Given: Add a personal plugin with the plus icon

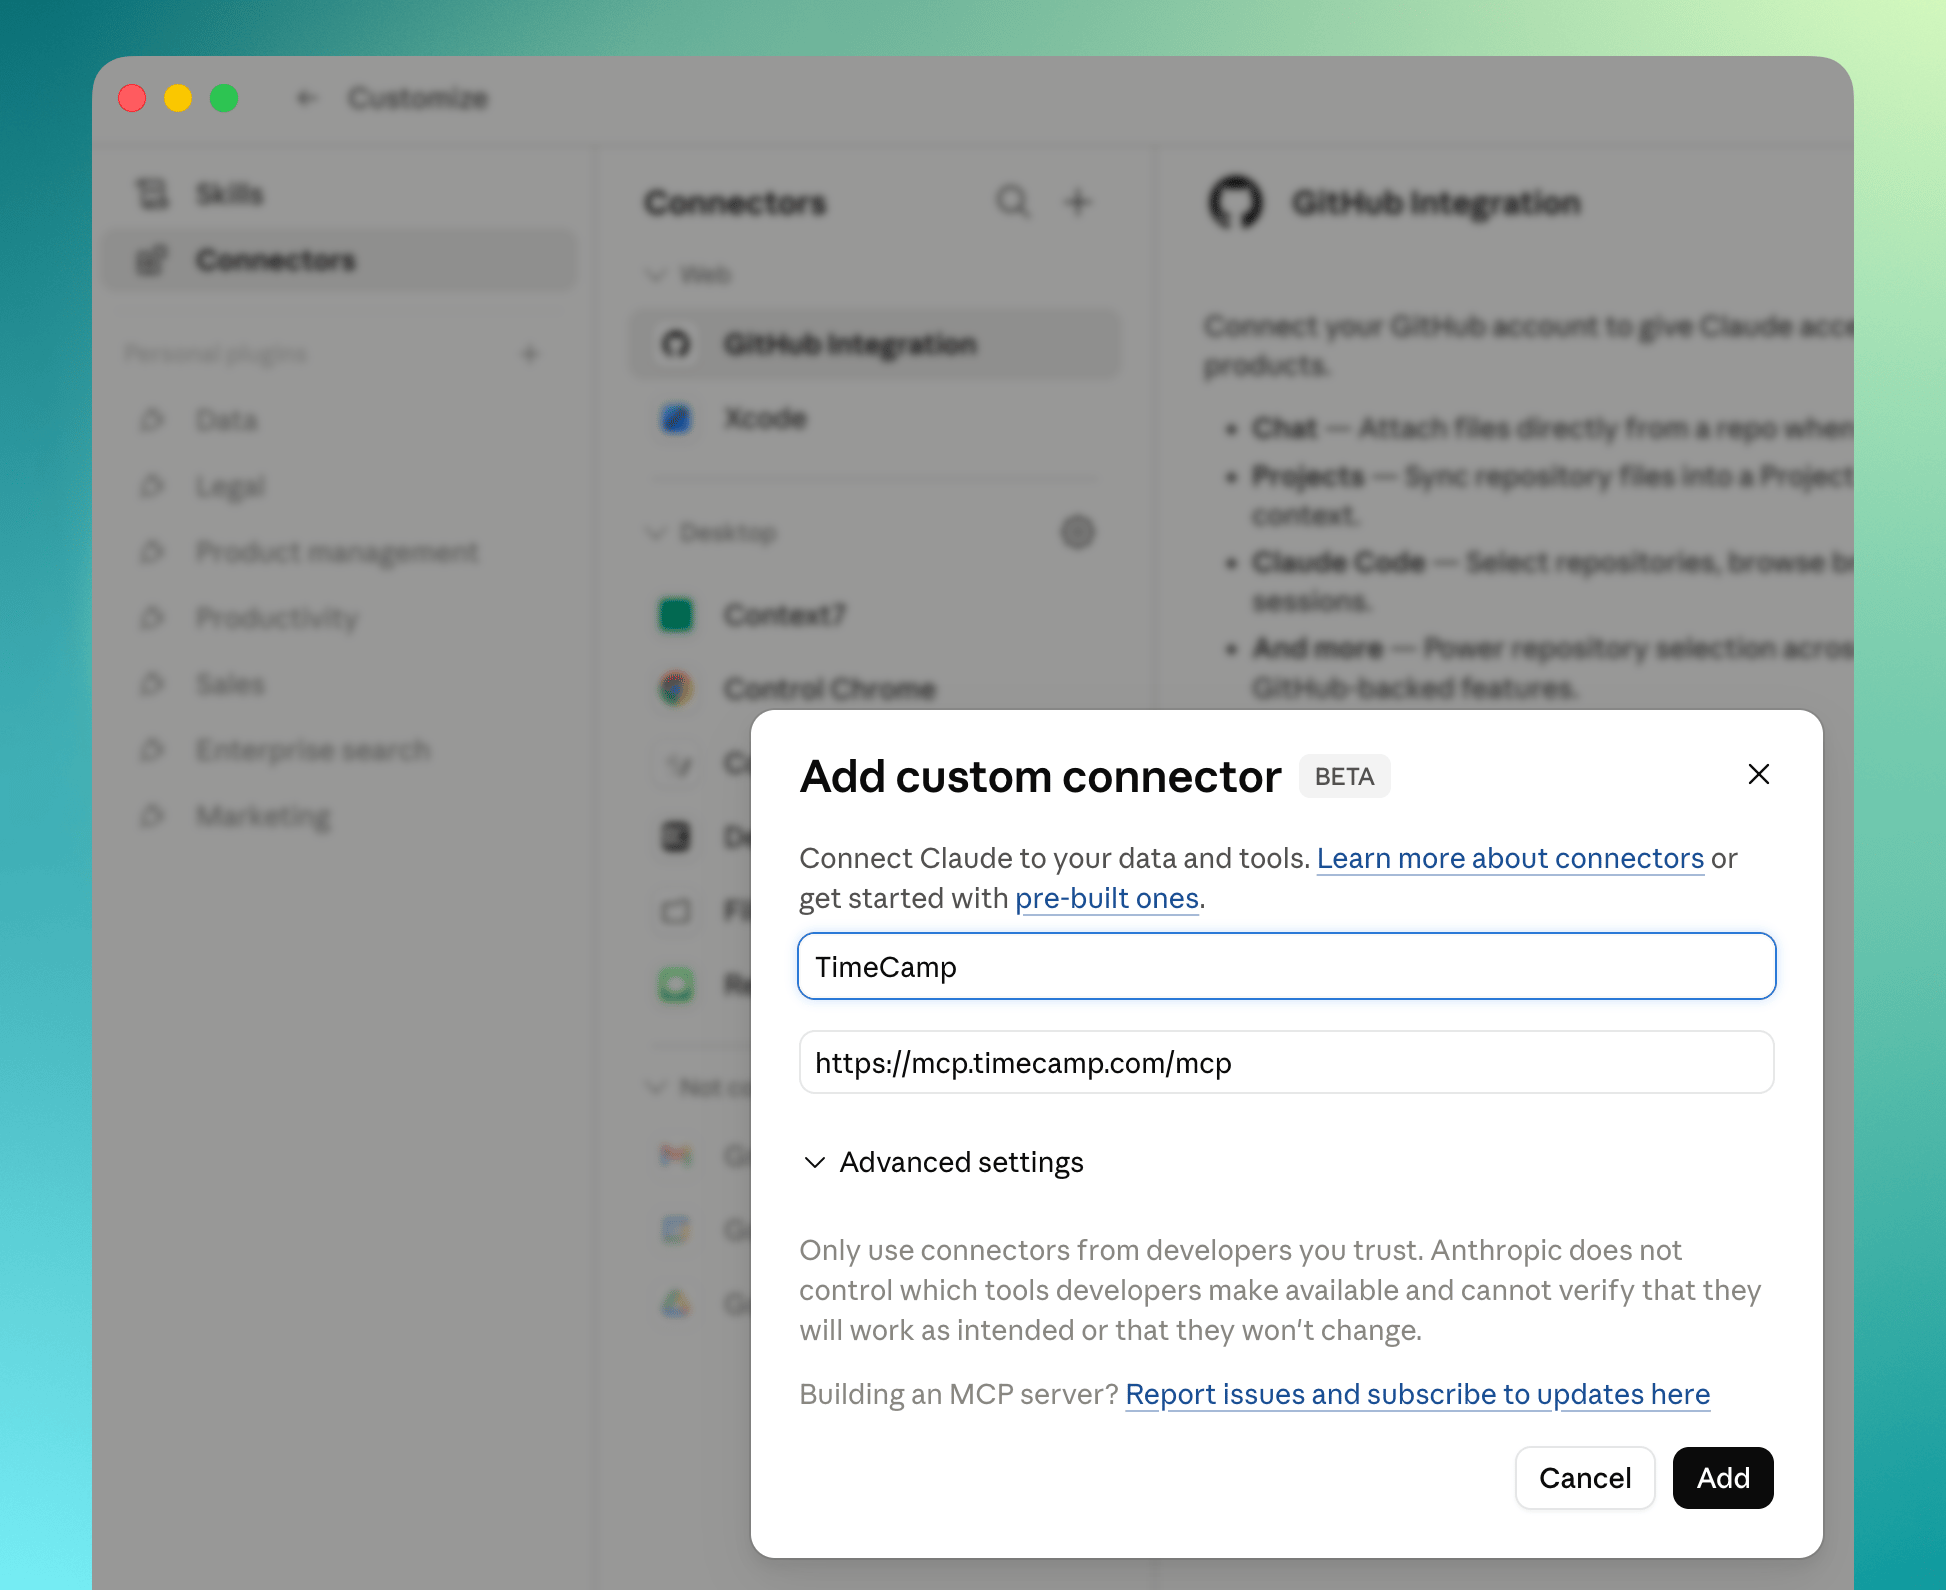Looking at the screenshot, I should click(530, 354).
